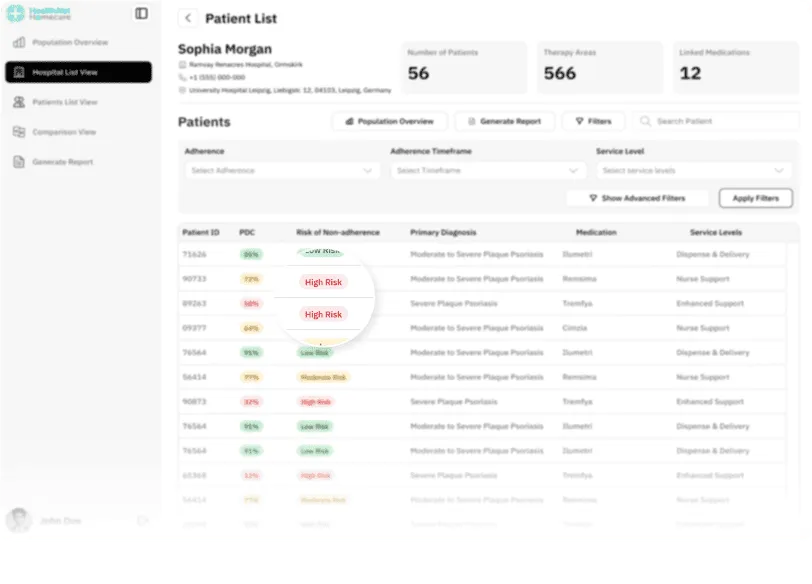Open the Select Adherence dropdown

click(x=280, y=170)
